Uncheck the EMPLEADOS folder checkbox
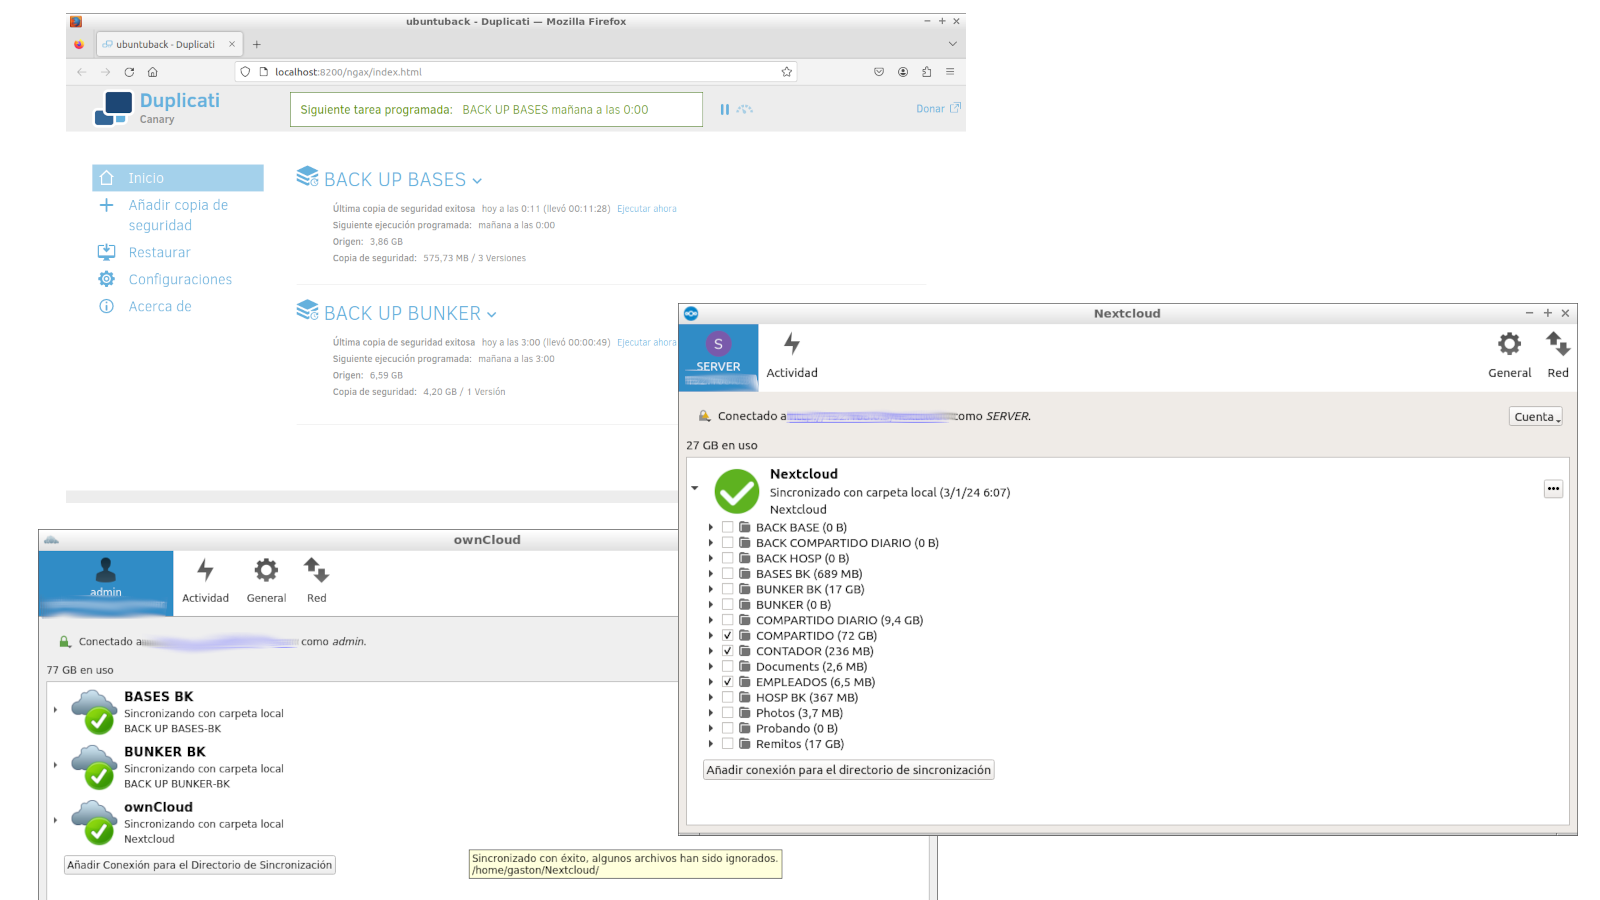The width and height of the screenshot is (1600, 900). tap(728, 682)
